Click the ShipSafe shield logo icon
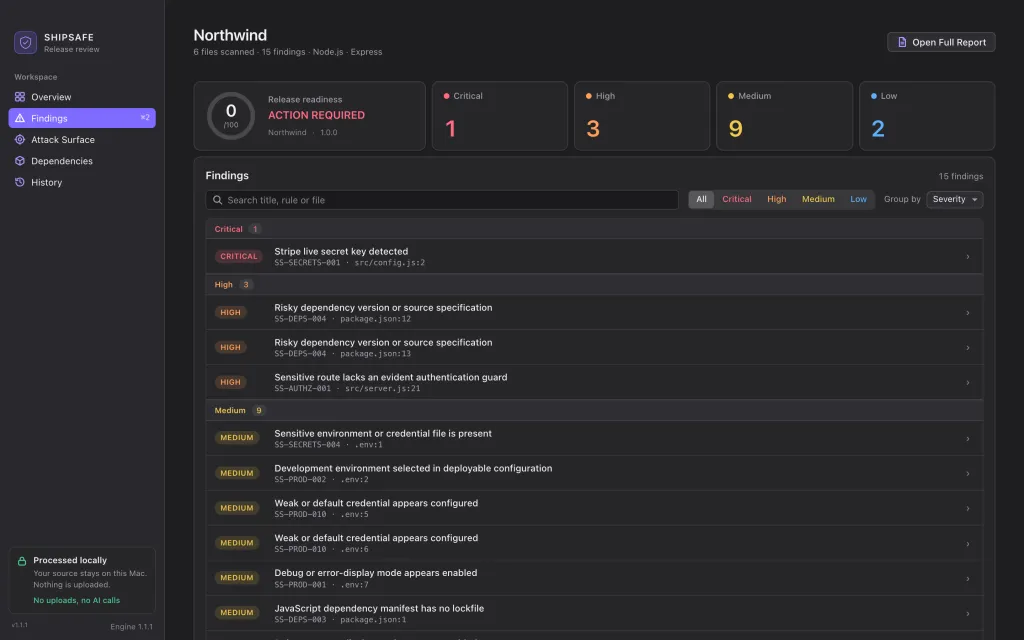This screenshot has width=1024, height=640. pos(25,42)
